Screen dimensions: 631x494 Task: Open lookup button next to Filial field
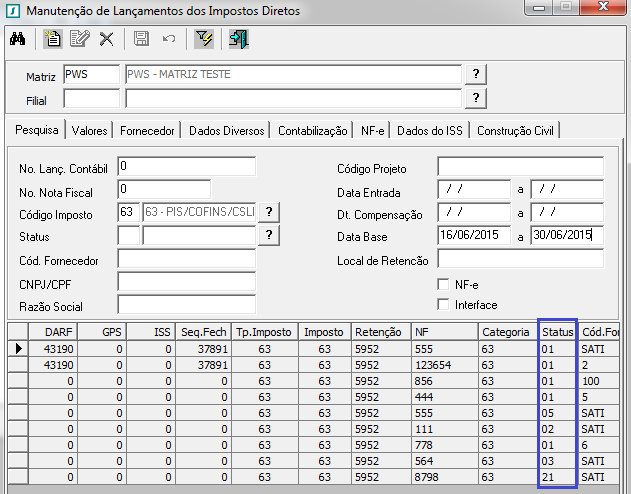(x=477, y=98)
